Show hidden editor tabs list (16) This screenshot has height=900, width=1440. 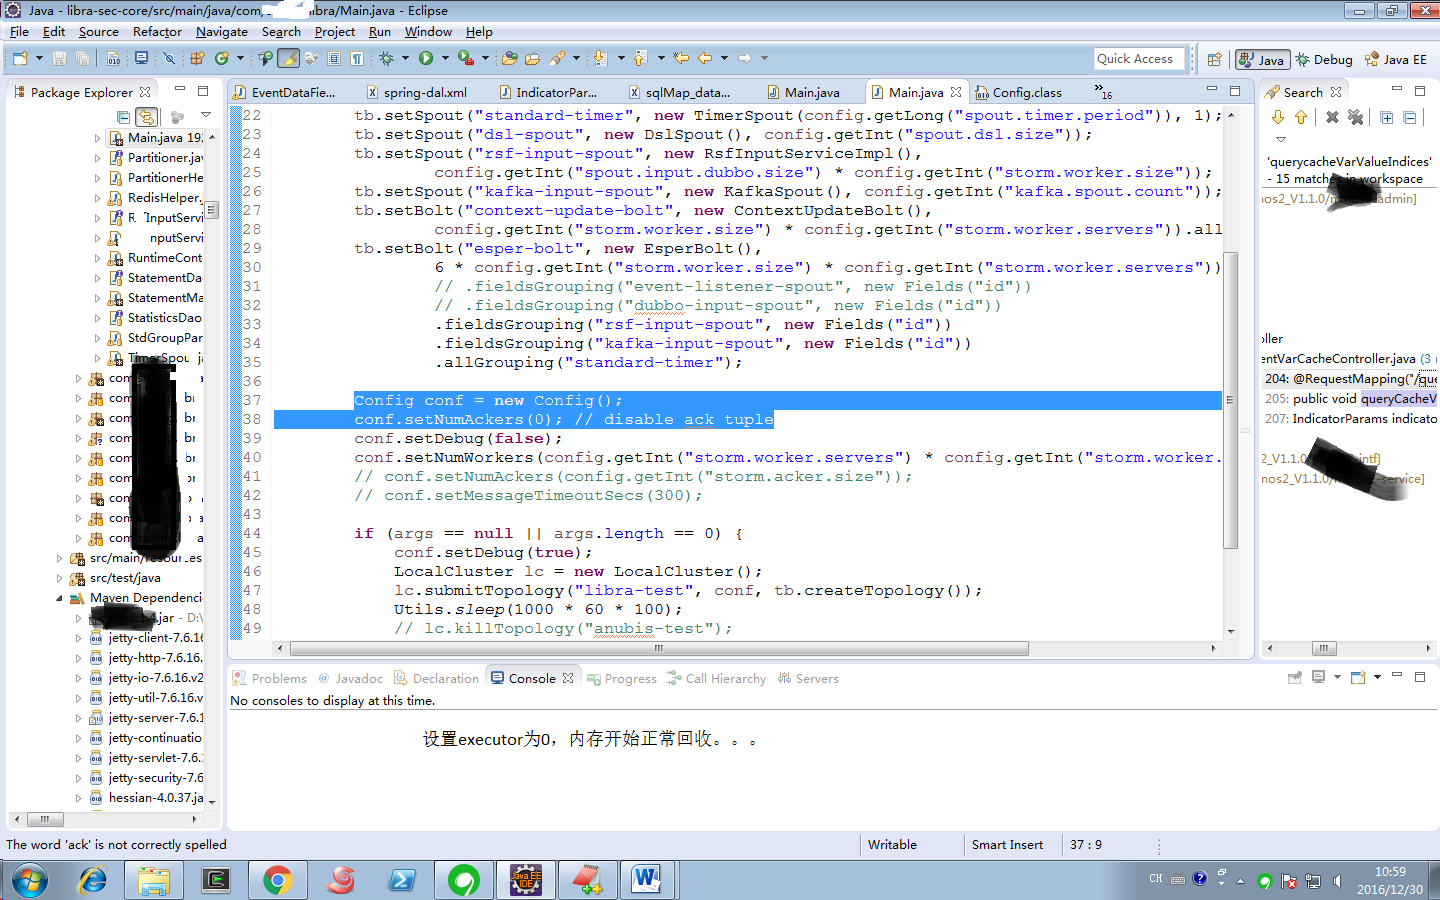click(x=1103, y=92)
